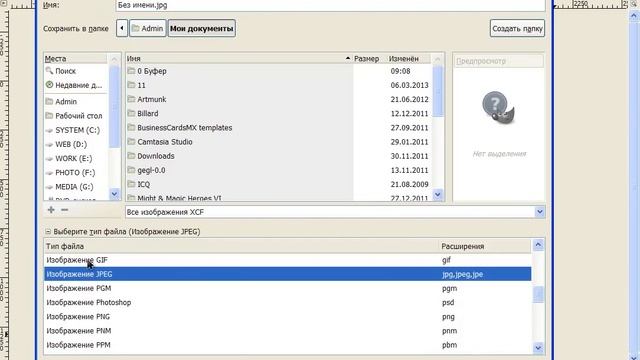Click the file list scroll down arrow
Screen dimensions: 640x360
[x=438, y=194]
